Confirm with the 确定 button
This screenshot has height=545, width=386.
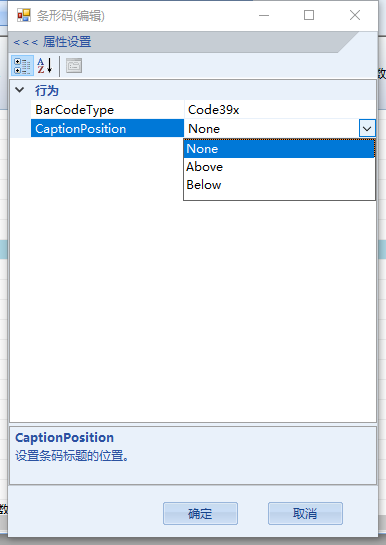[200, 513]
